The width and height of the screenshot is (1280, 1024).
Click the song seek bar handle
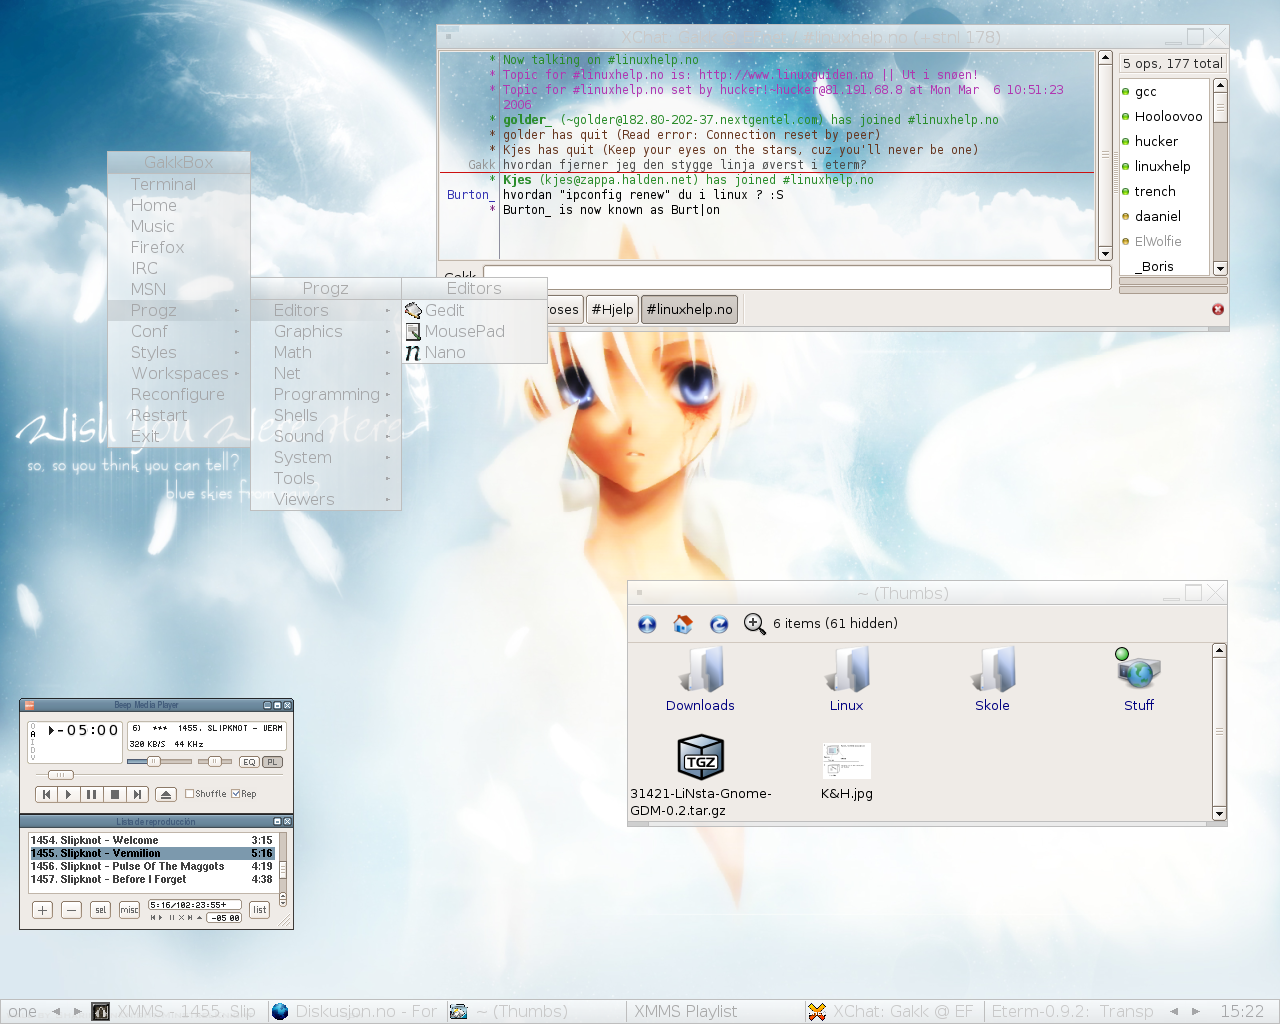(x=61, y=775)
